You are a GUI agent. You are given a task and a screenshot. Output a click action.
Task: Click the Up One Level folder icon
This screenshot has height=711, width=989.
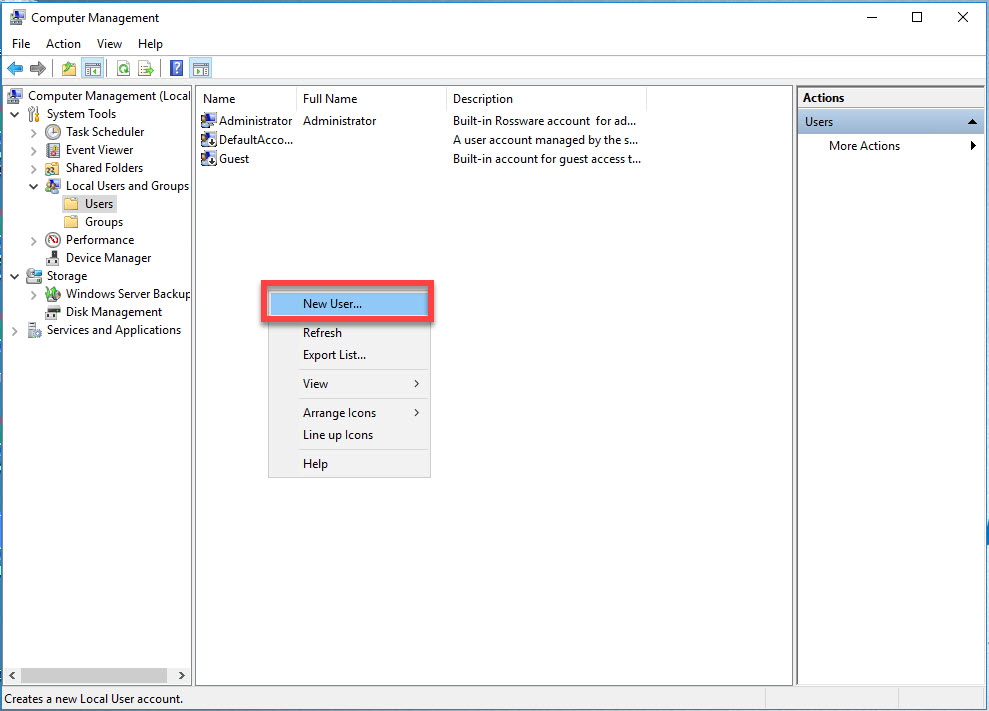coord(68,68)
